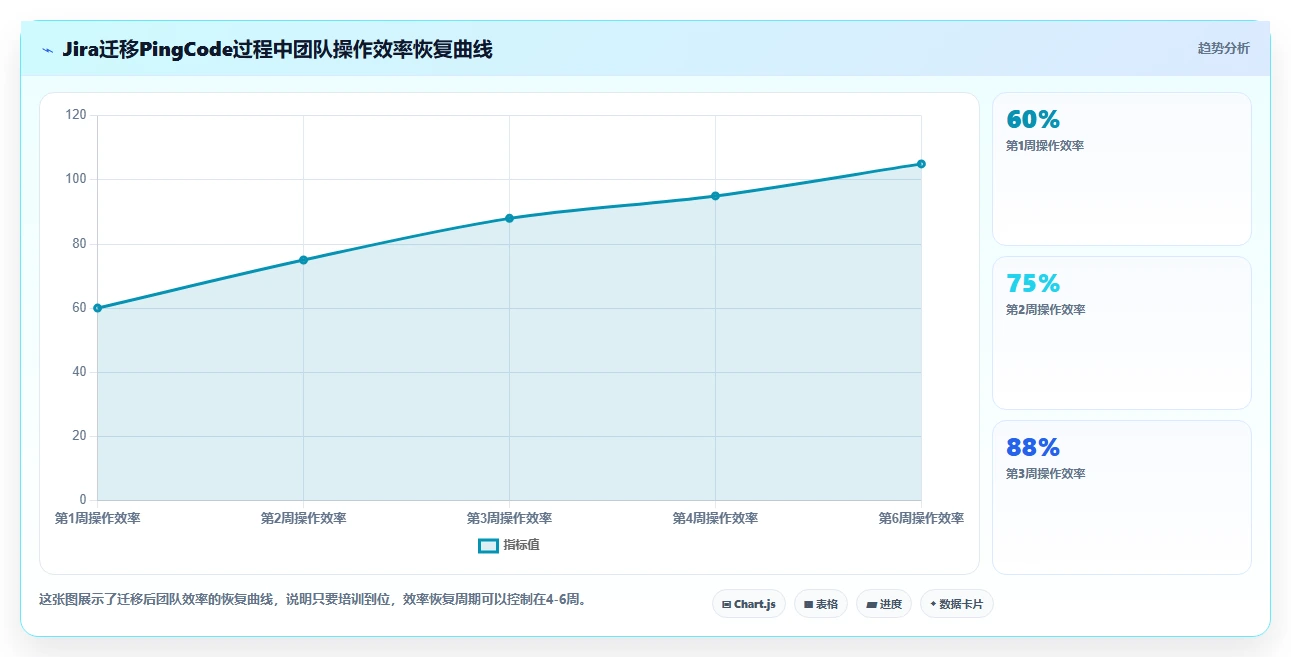Click the chart title Jira迁移PingCode过程中团队操作效率恢复曲线

277,49
